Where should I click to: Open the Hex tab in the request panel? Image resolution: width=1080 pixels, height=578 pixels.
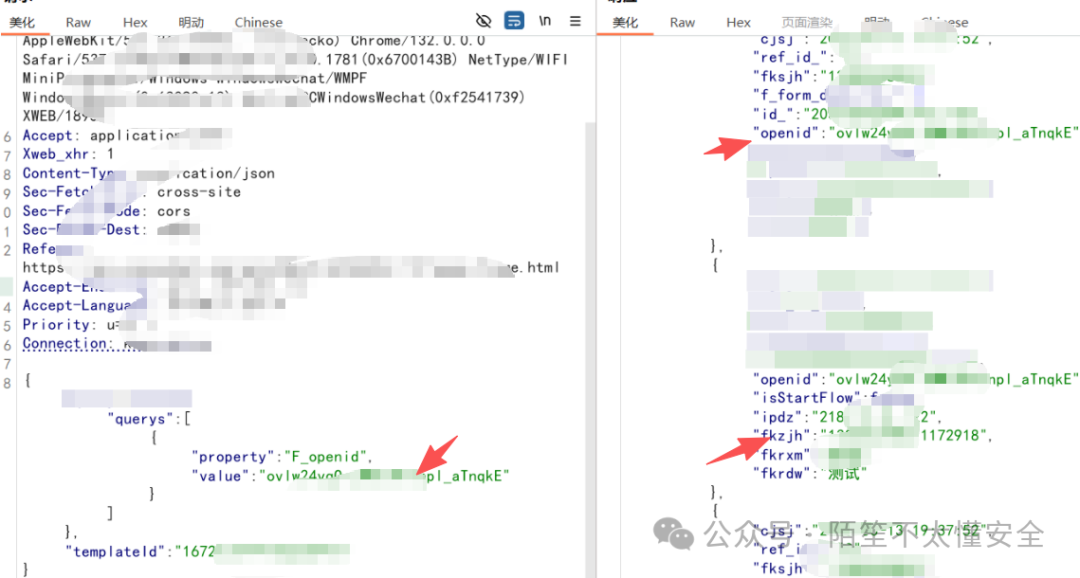(135, 22)
